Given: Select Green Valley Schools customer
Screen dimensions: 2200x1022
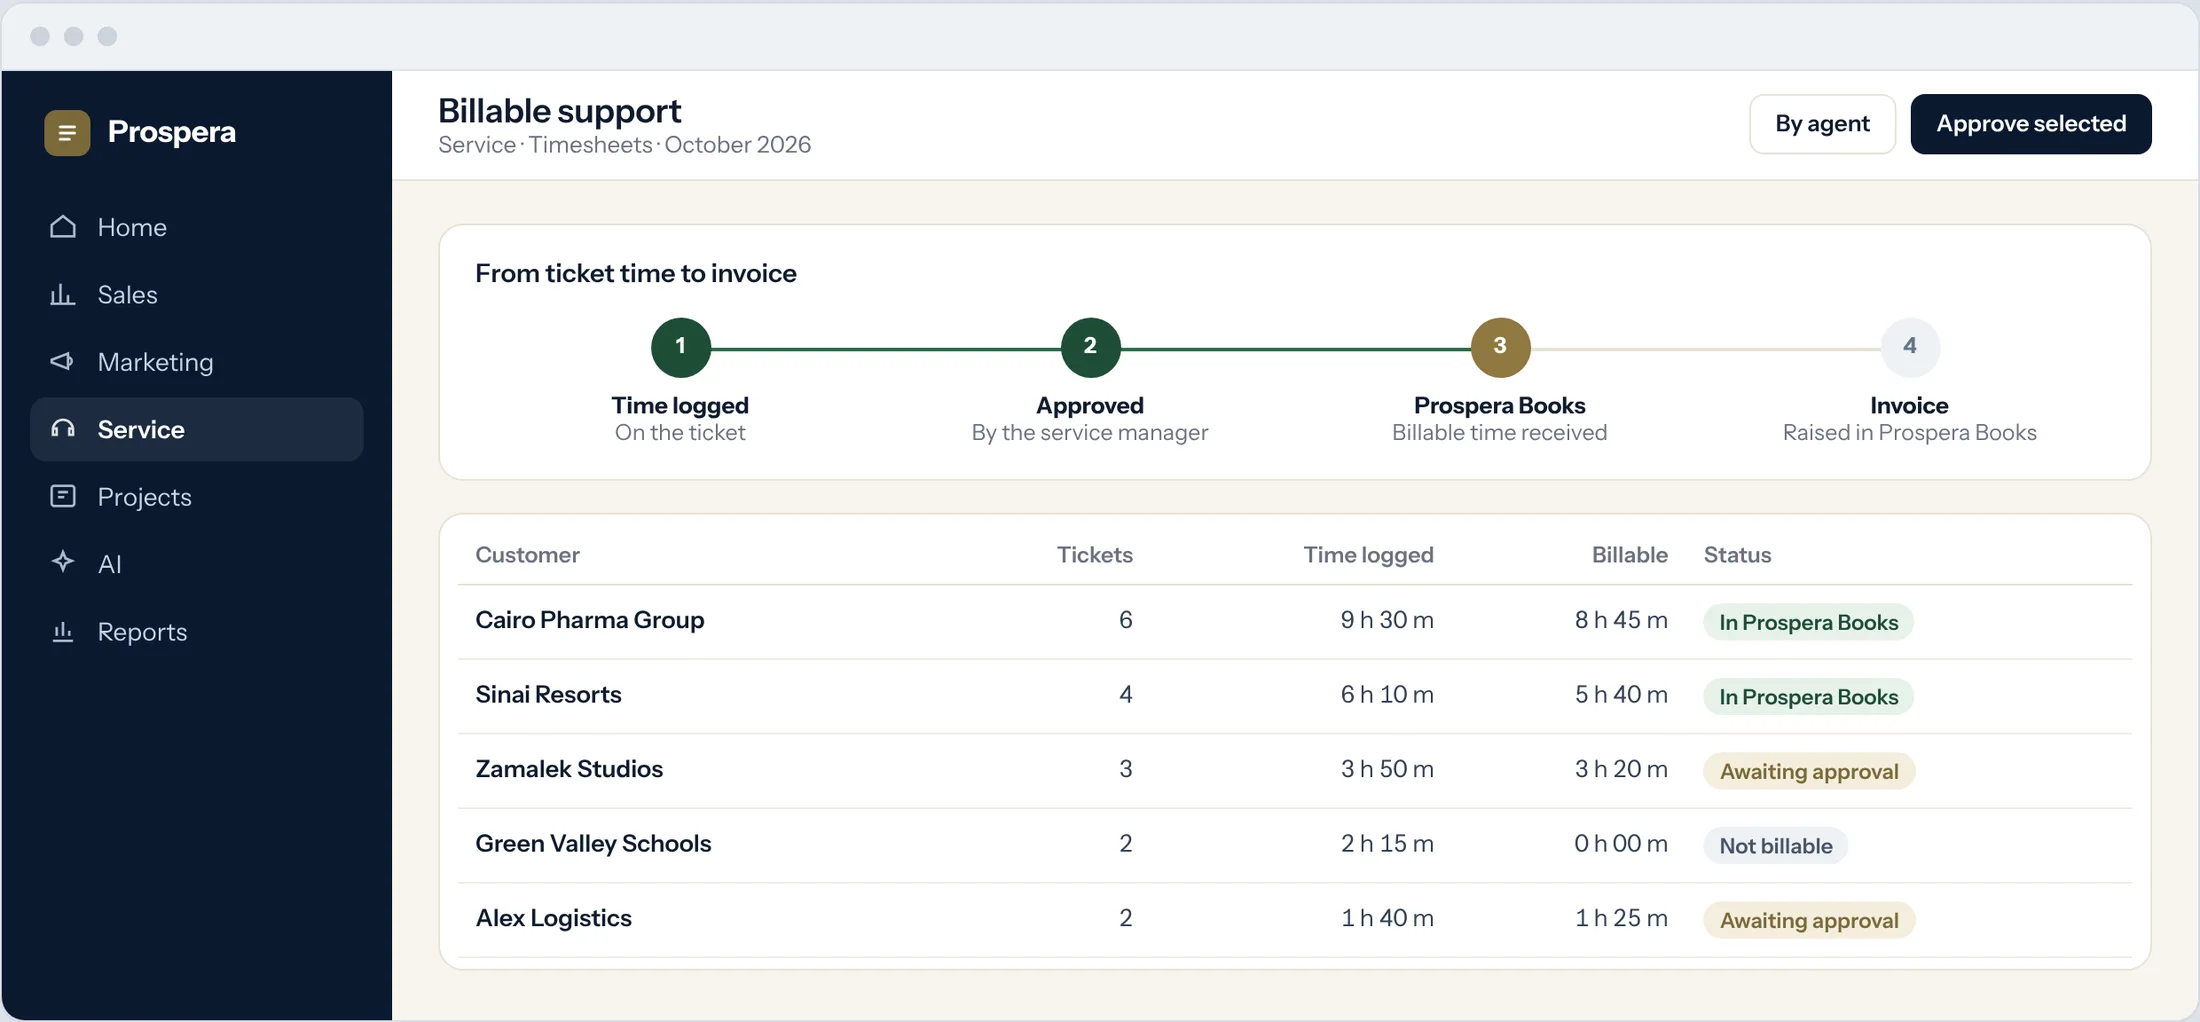Looking at the screenshot, I should point(593,843).
